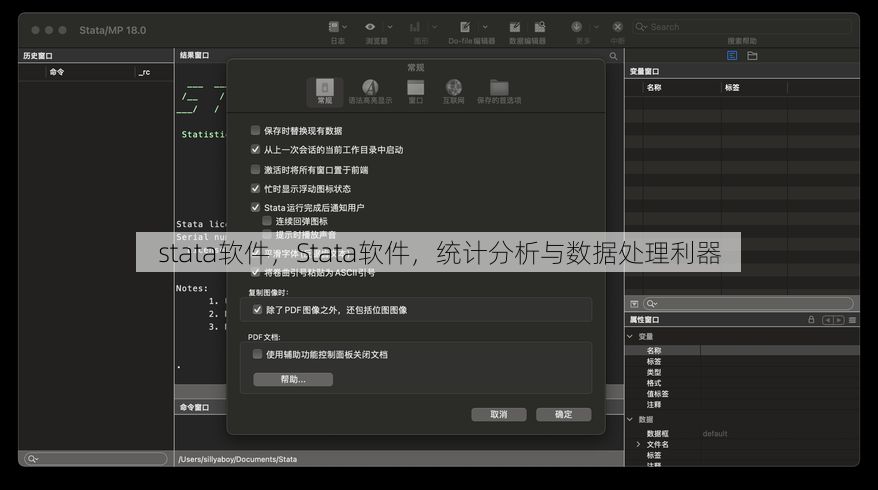The width and height of the screenshot is (878, 490).
Task: Enable 使用辅助功能控制面板关闭文档 checkbox
Action: 258,354
